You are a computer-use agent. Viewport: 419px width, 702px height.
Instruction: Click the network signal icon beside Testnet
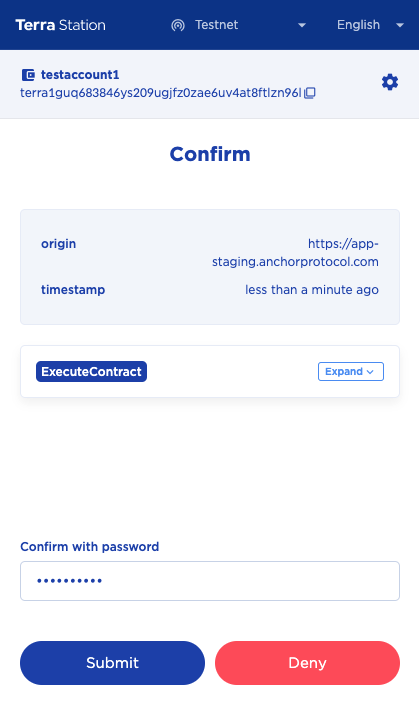(178, 25)
